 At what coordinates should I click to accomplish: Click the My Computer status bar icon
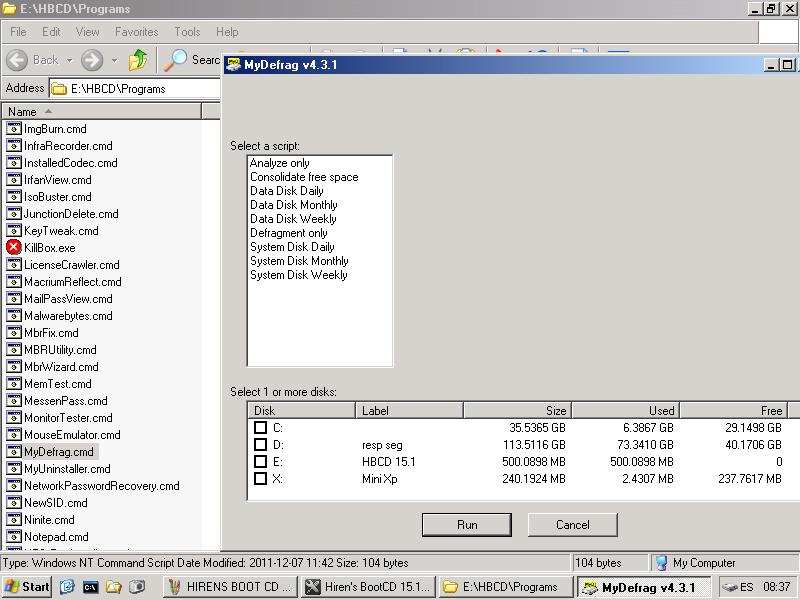click(x=661, y=563)
